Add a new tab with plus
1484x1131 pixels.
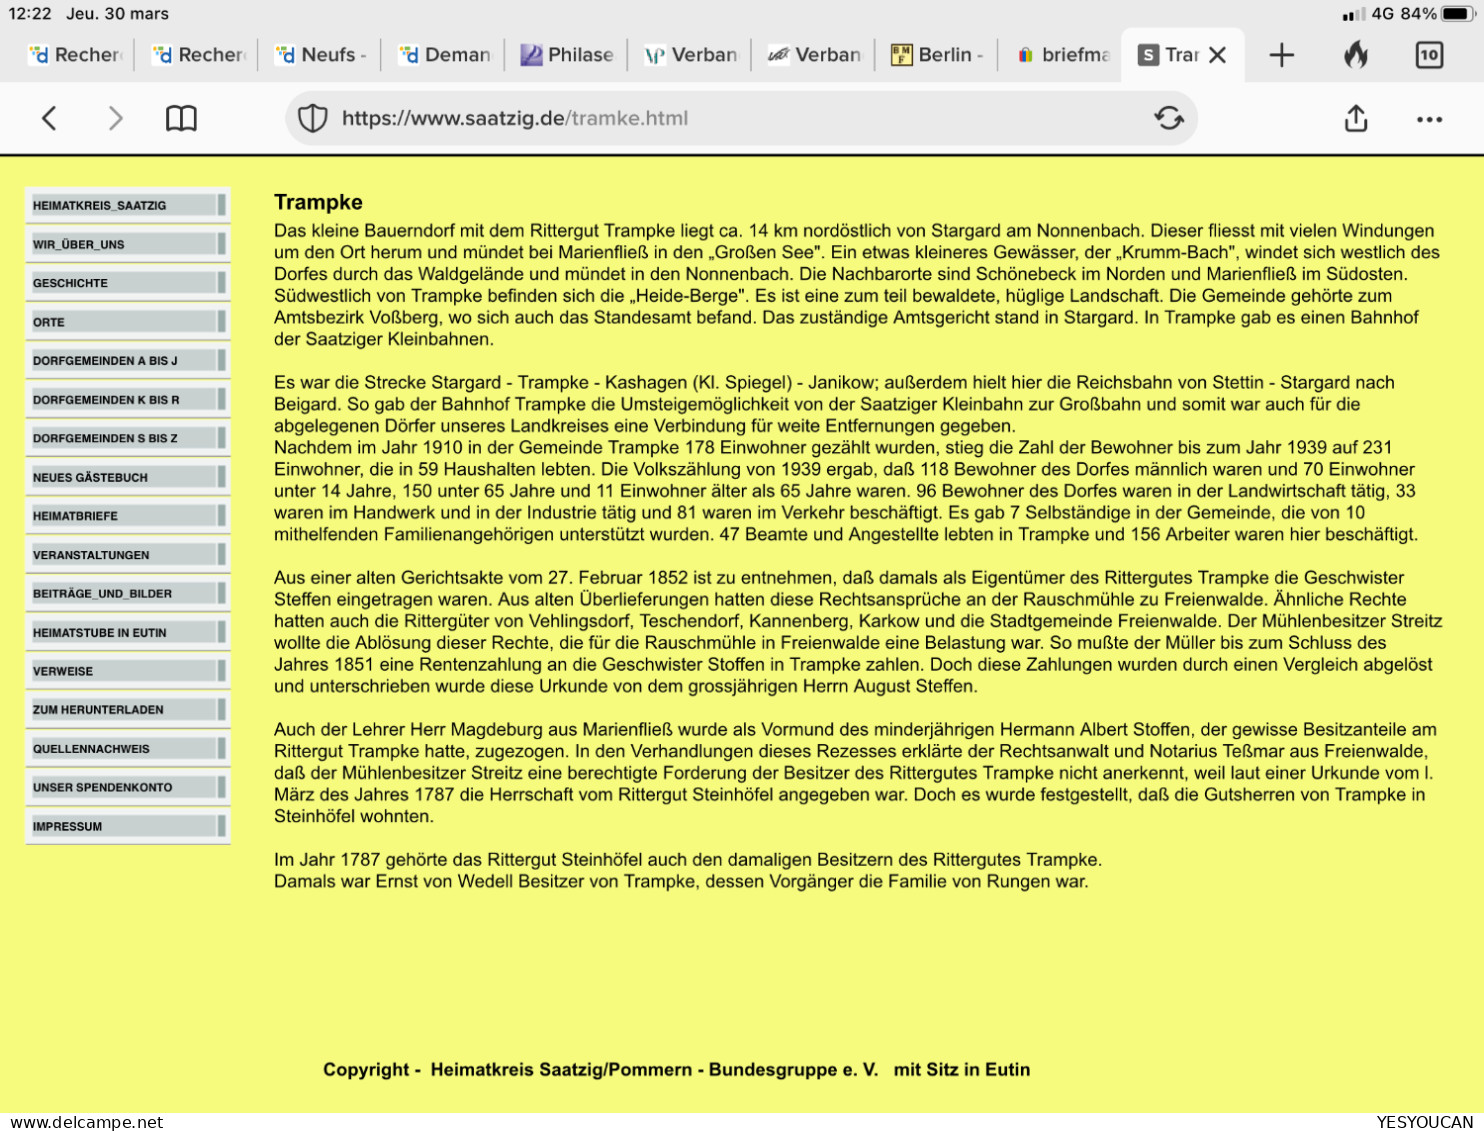click(x=1281, y=55)
